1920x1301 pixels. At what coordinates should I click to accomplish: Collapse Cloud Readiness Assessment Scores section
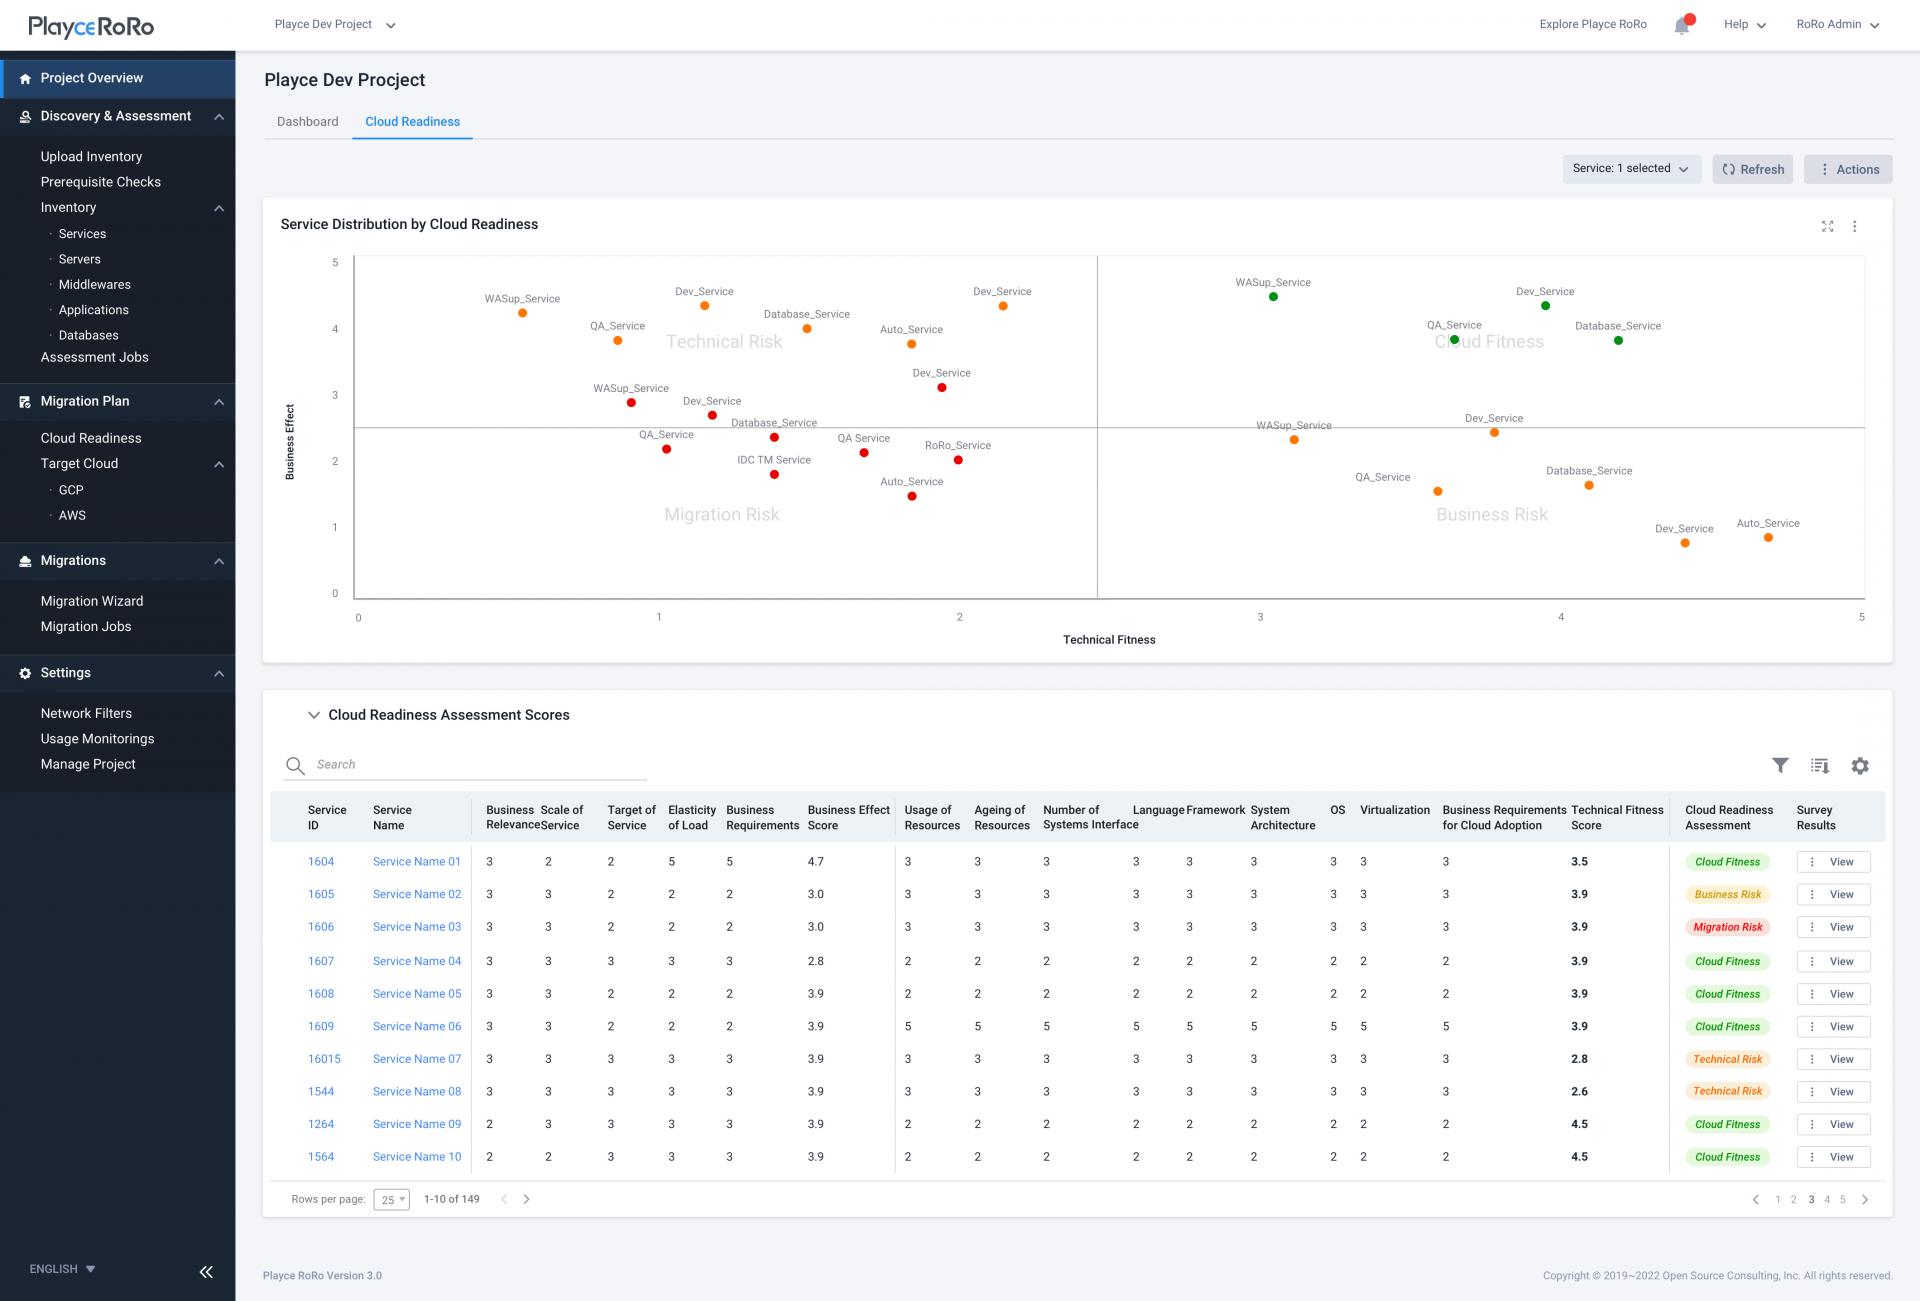coord(313,715)
